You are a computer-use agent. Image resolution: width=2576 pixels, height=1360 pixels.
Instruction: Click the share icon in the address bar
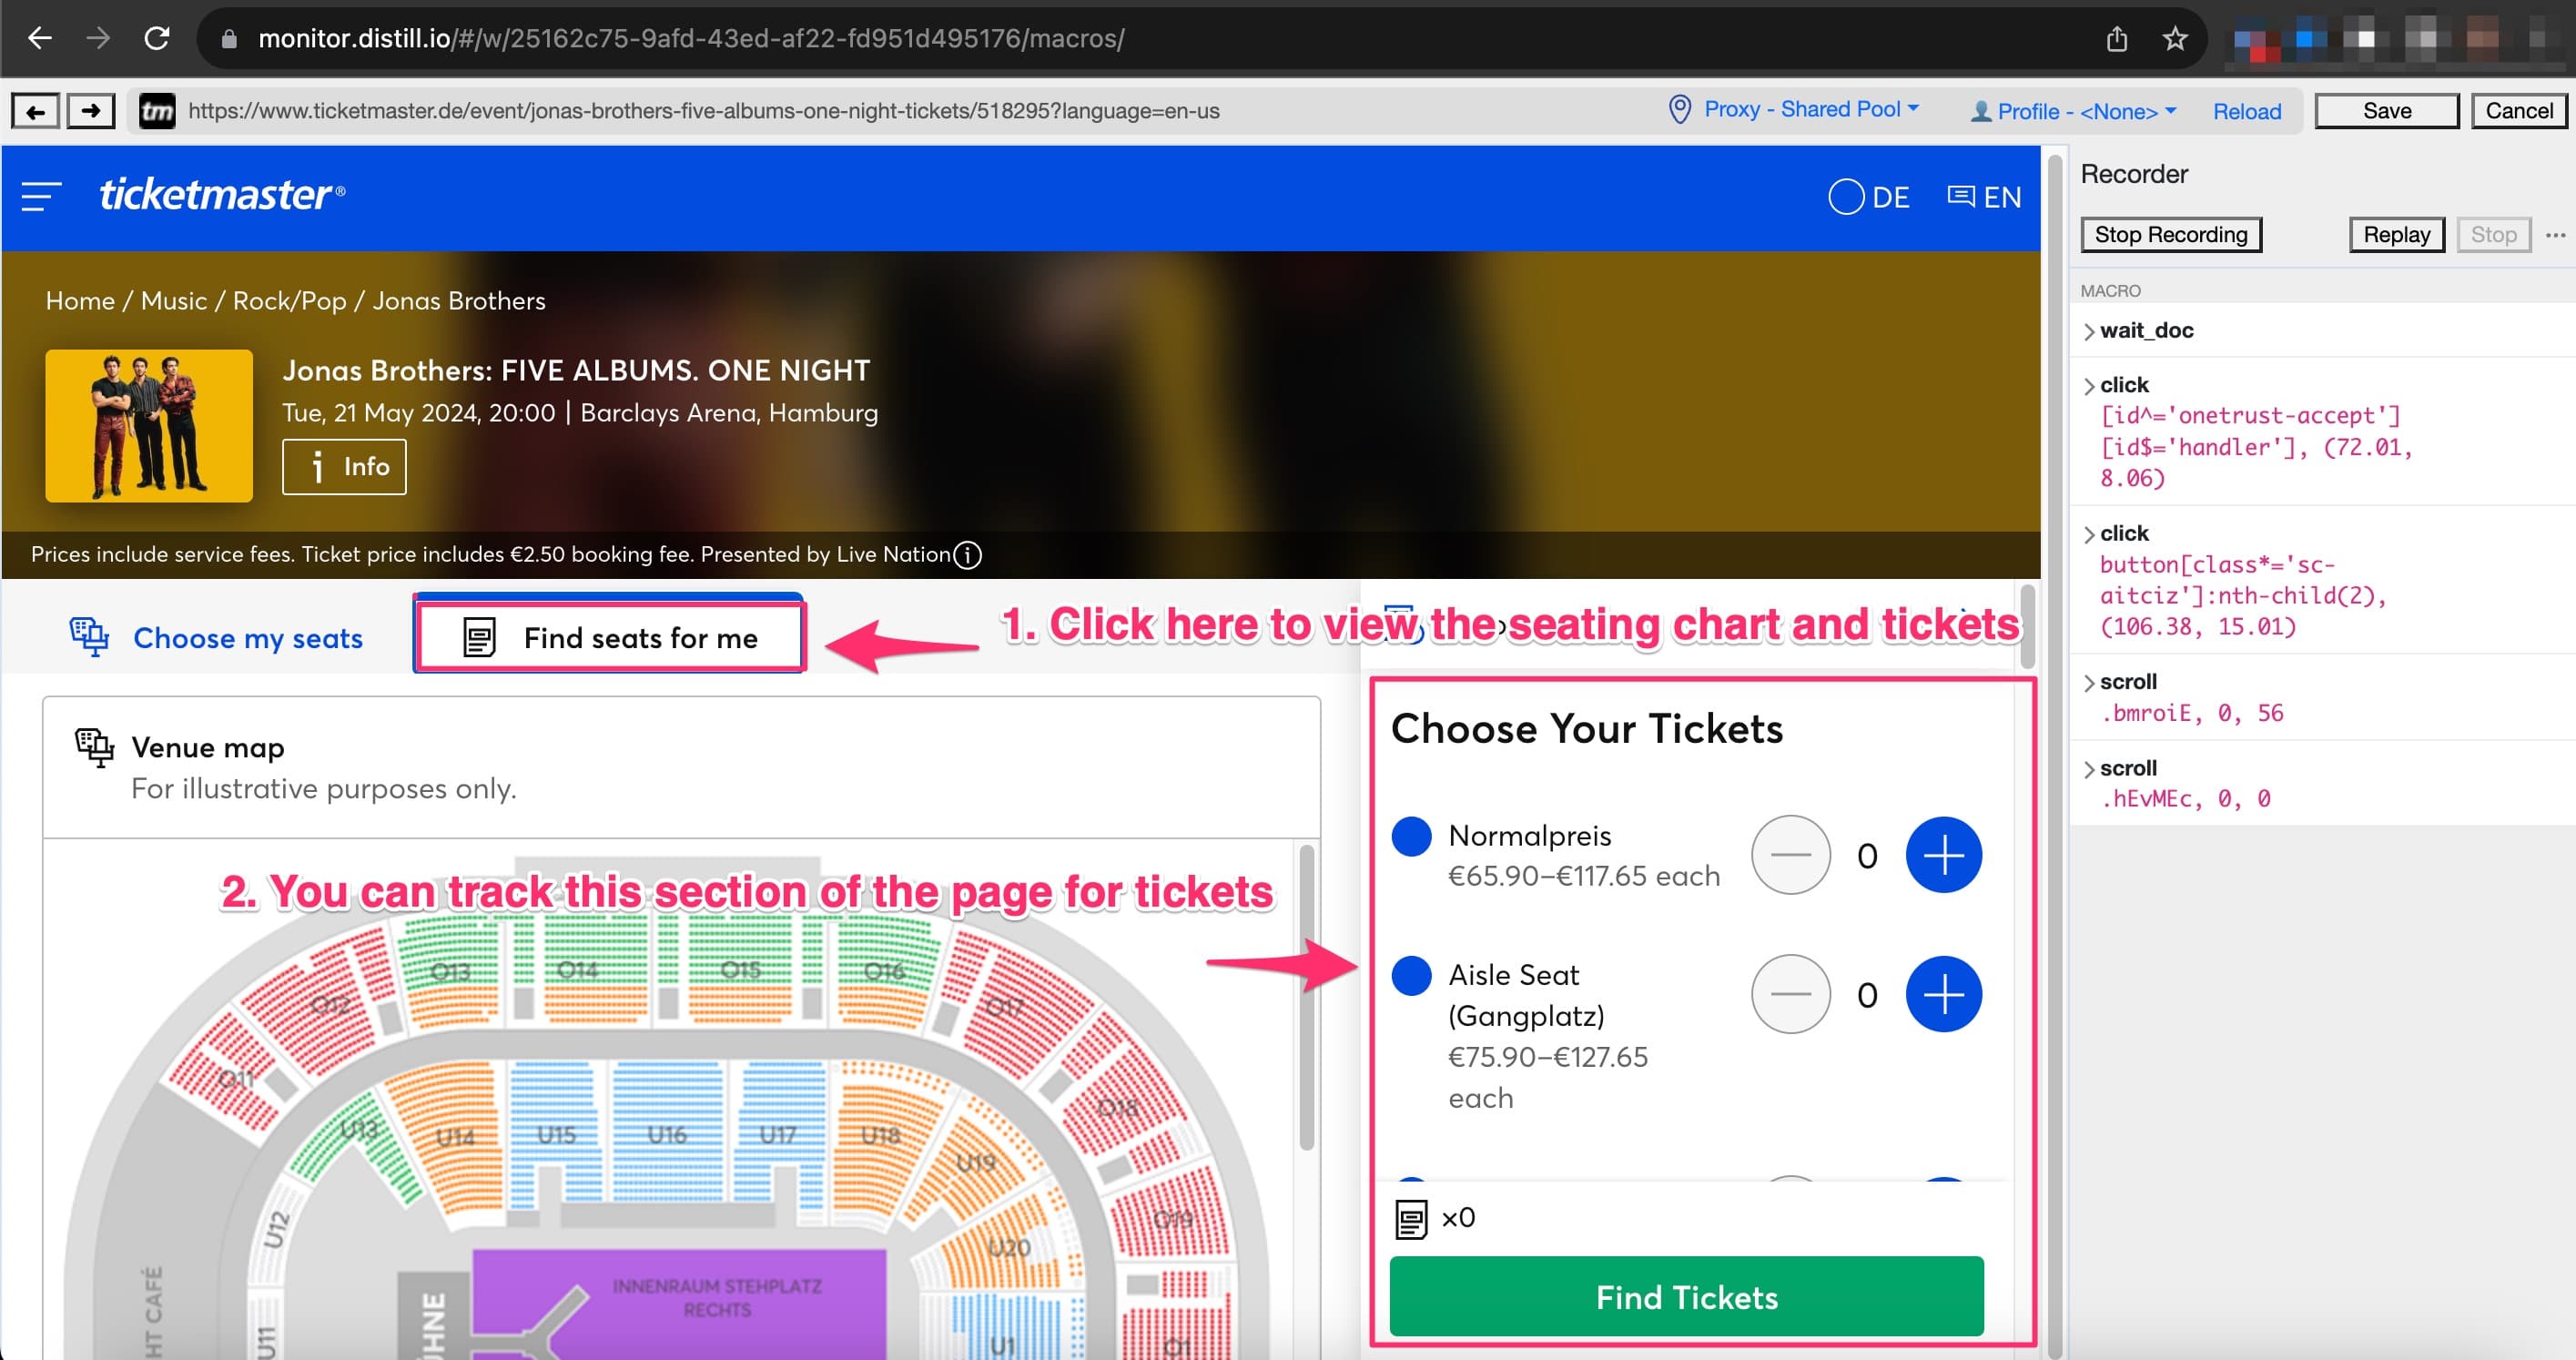point(2118,39)
